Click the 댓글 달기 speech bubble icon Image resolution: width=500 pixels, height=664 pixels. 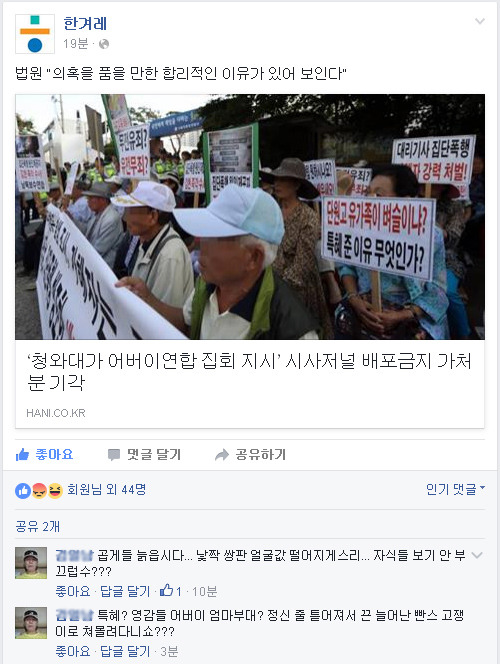pyautogui.click(x=113, y=455)
